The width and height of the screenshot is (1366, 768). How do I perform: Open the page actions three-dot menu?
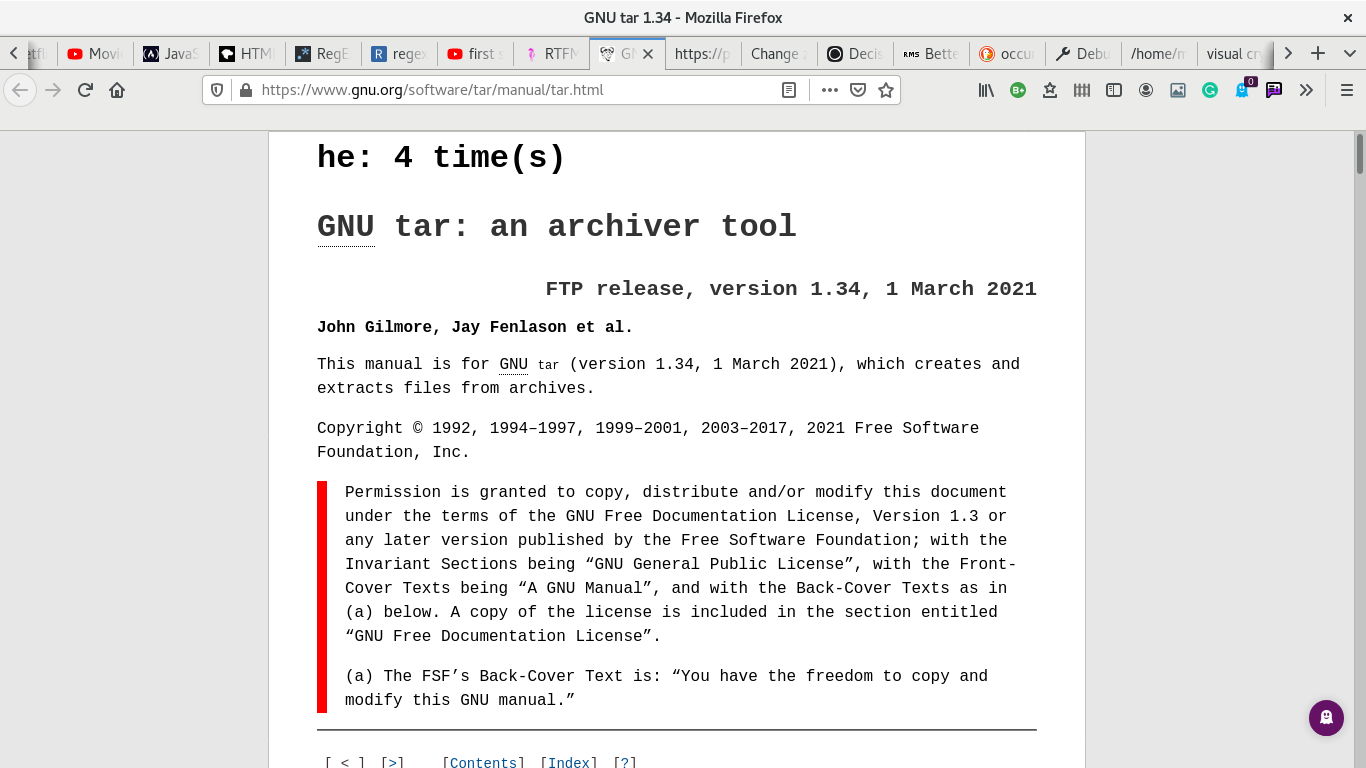point(829,90)
